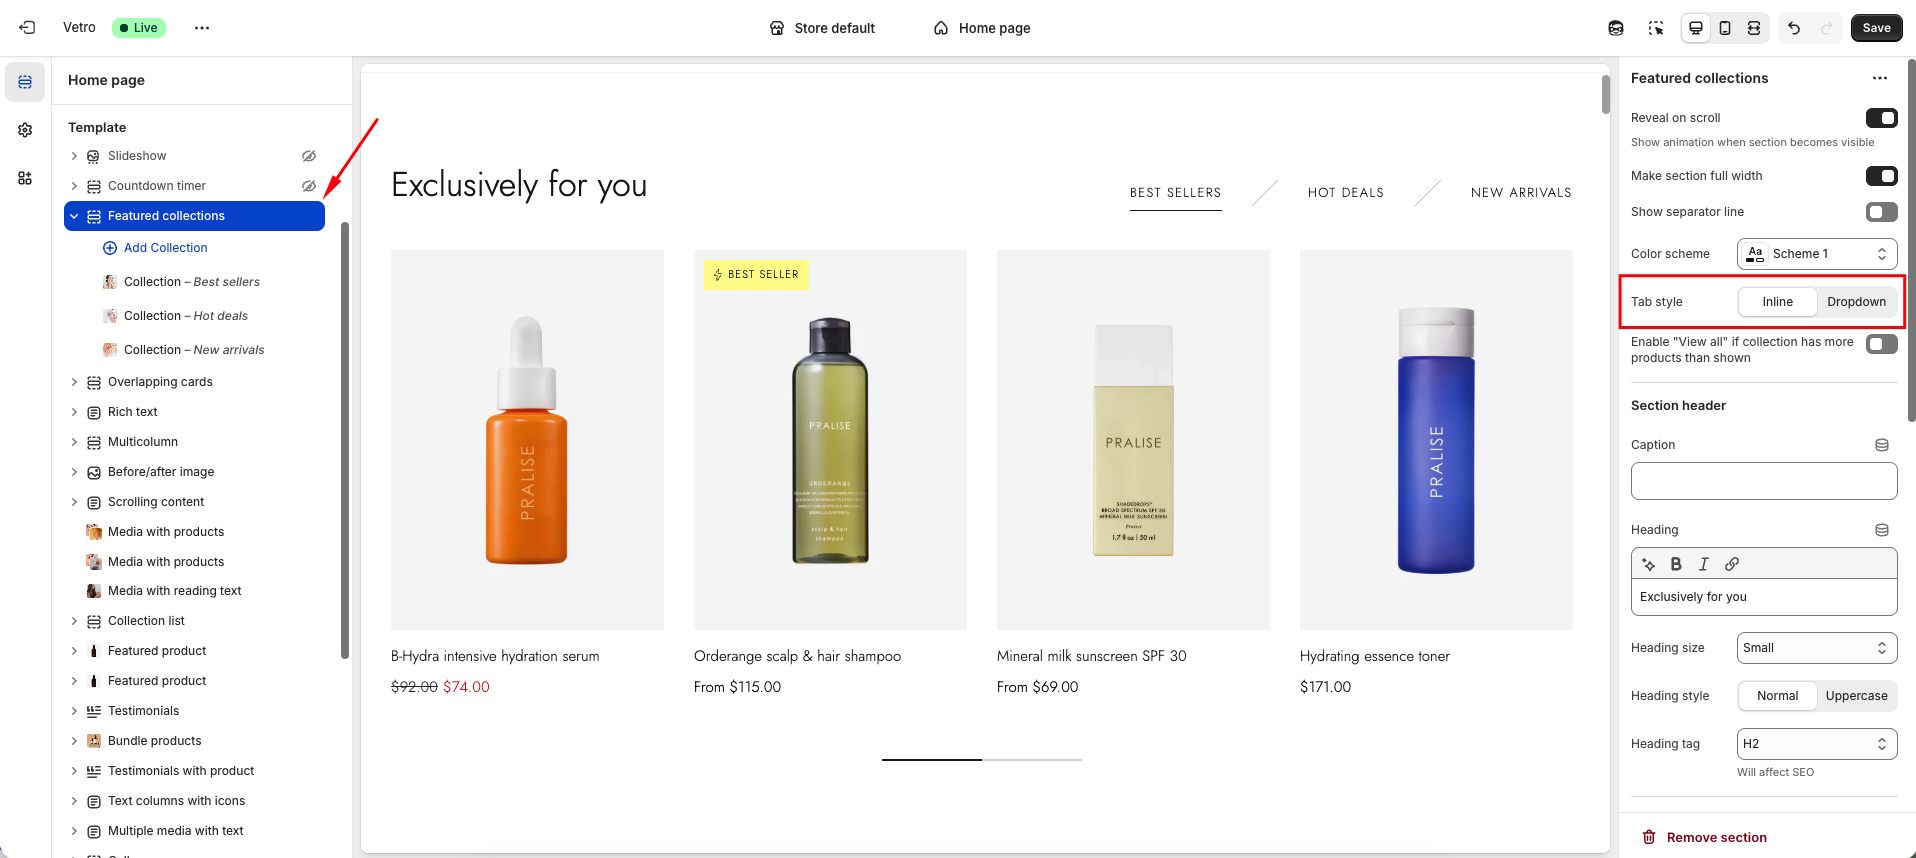The width and height of the screenshot is (1916, 858).
Task: Turn off Reveal on scroll
Action: click(x=1881, y=118)
